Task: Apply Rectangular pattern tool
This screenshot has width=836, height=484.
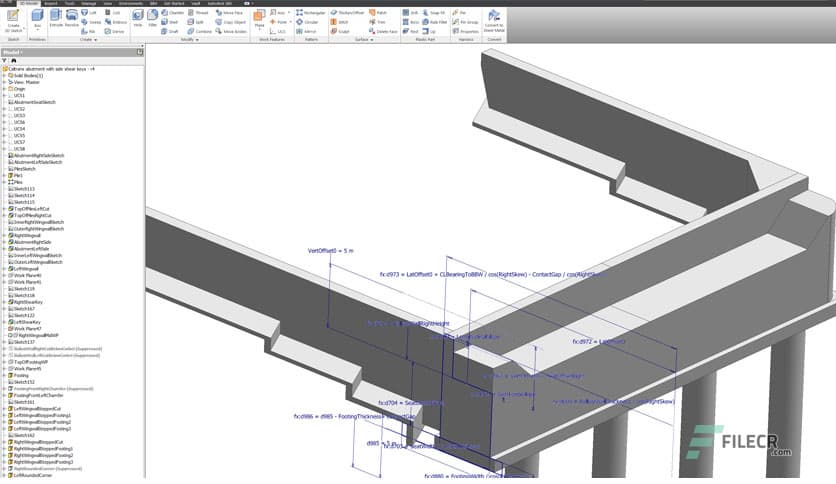Action: click(x=311, y=12)
